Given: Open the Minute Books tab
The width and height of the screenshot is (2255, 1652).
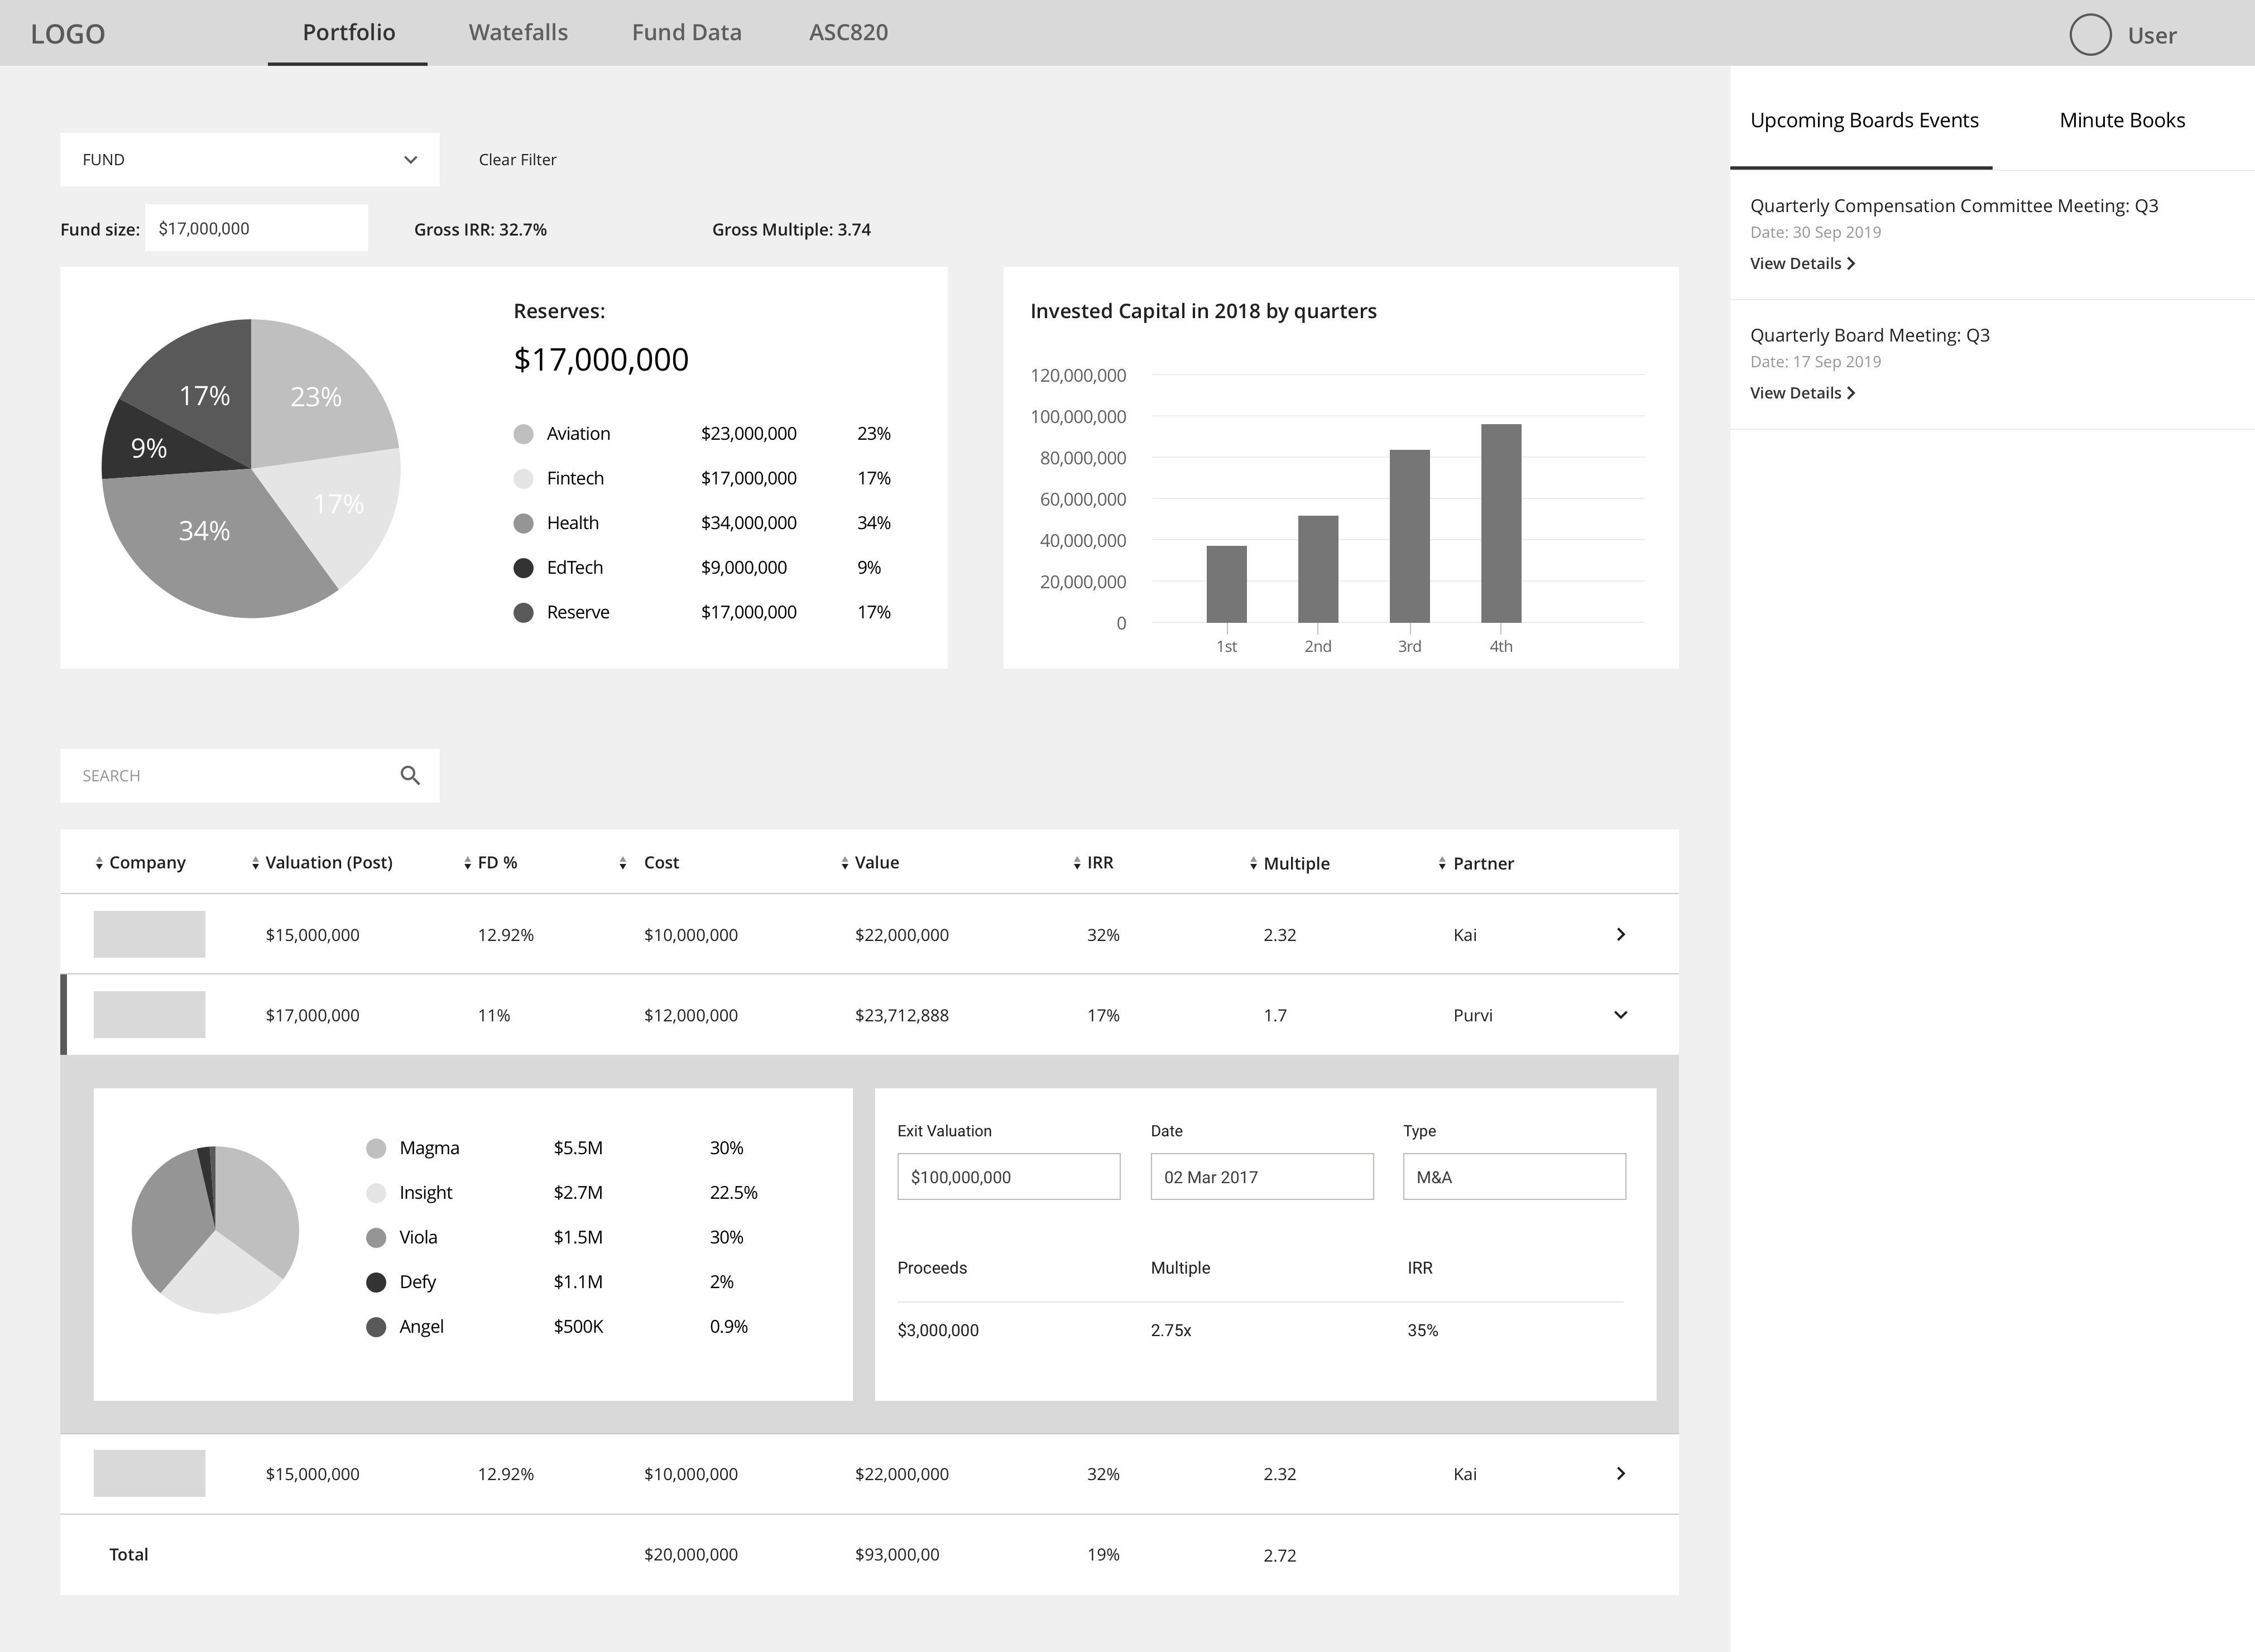Looking at the screenshot, I should point(2121,121).
